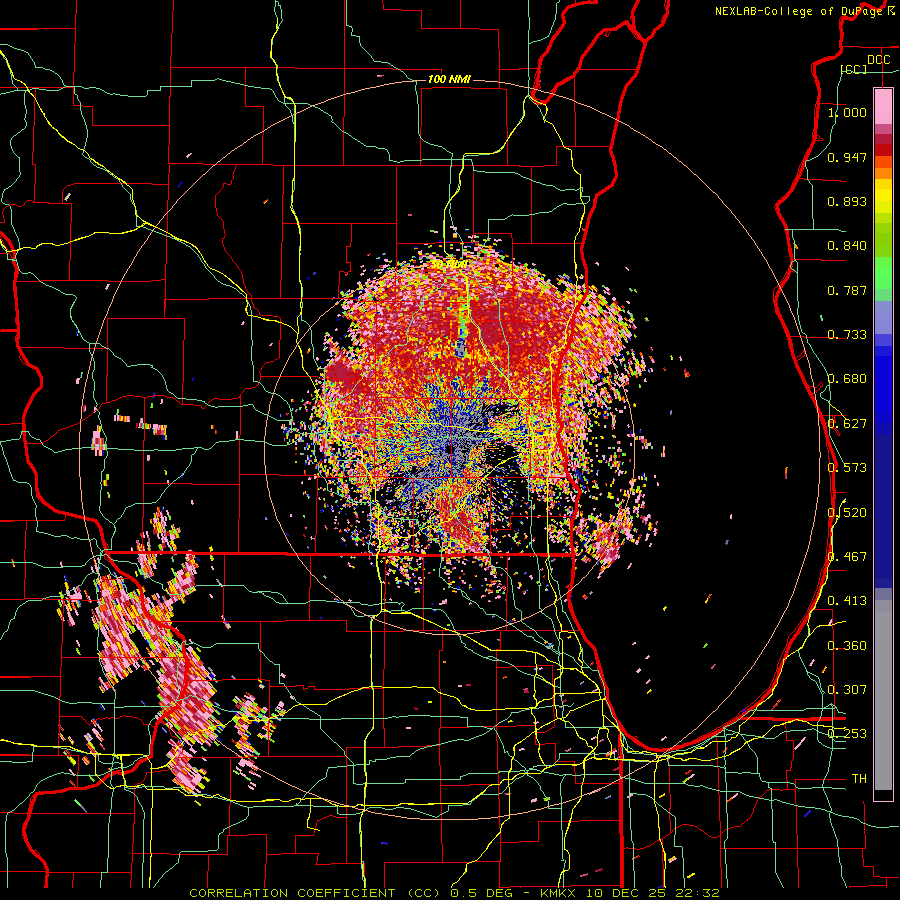Click the 0.413 scale value
The width and height of the screenshot is (900, 900).
(x=847, y=601)
